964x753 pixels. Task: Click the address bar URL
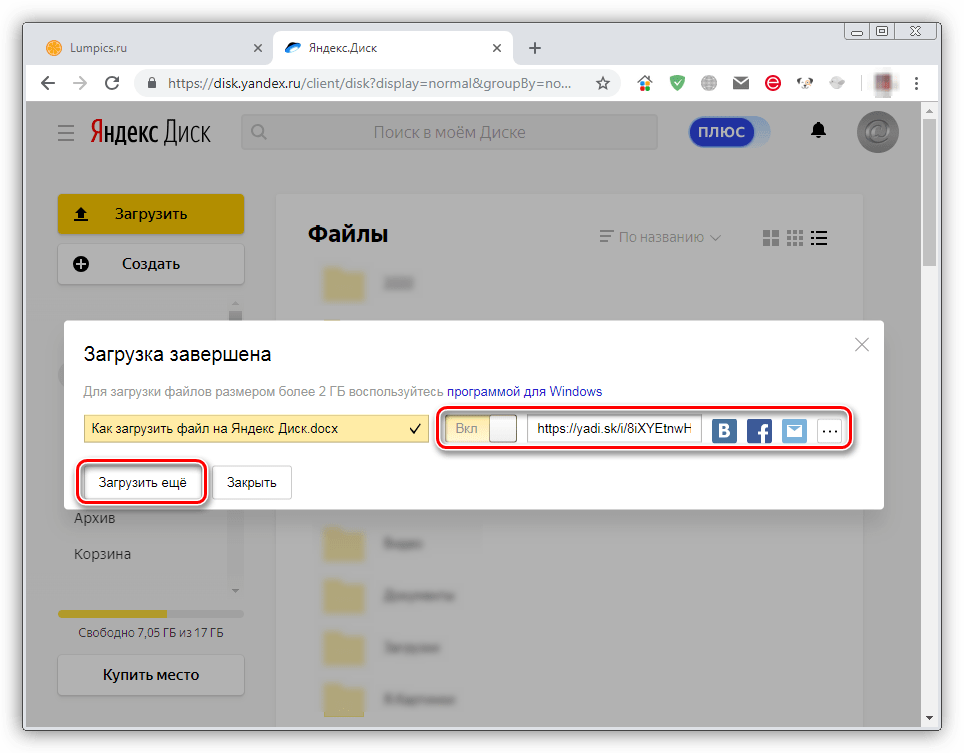pos(369,83)
